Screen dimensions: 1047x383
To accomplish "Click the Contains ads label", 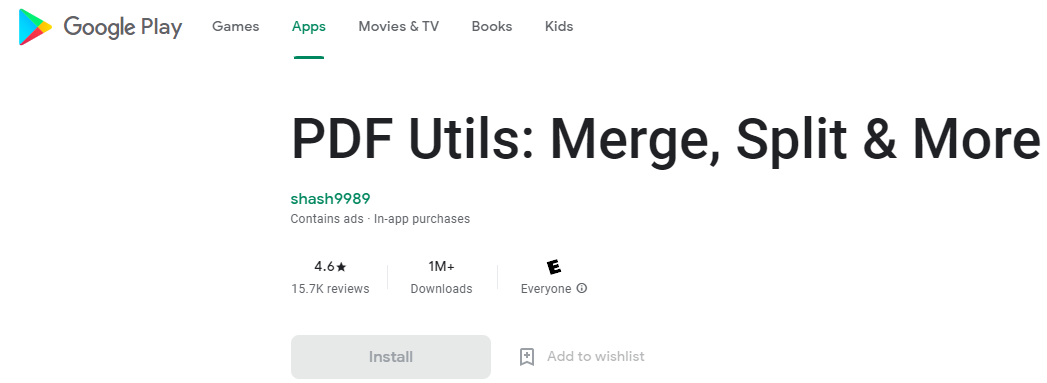I will tap(327, 219).
